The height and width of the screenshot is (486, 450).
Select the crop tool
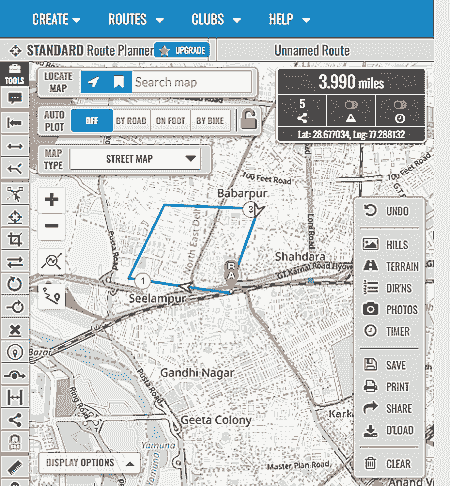15,239
